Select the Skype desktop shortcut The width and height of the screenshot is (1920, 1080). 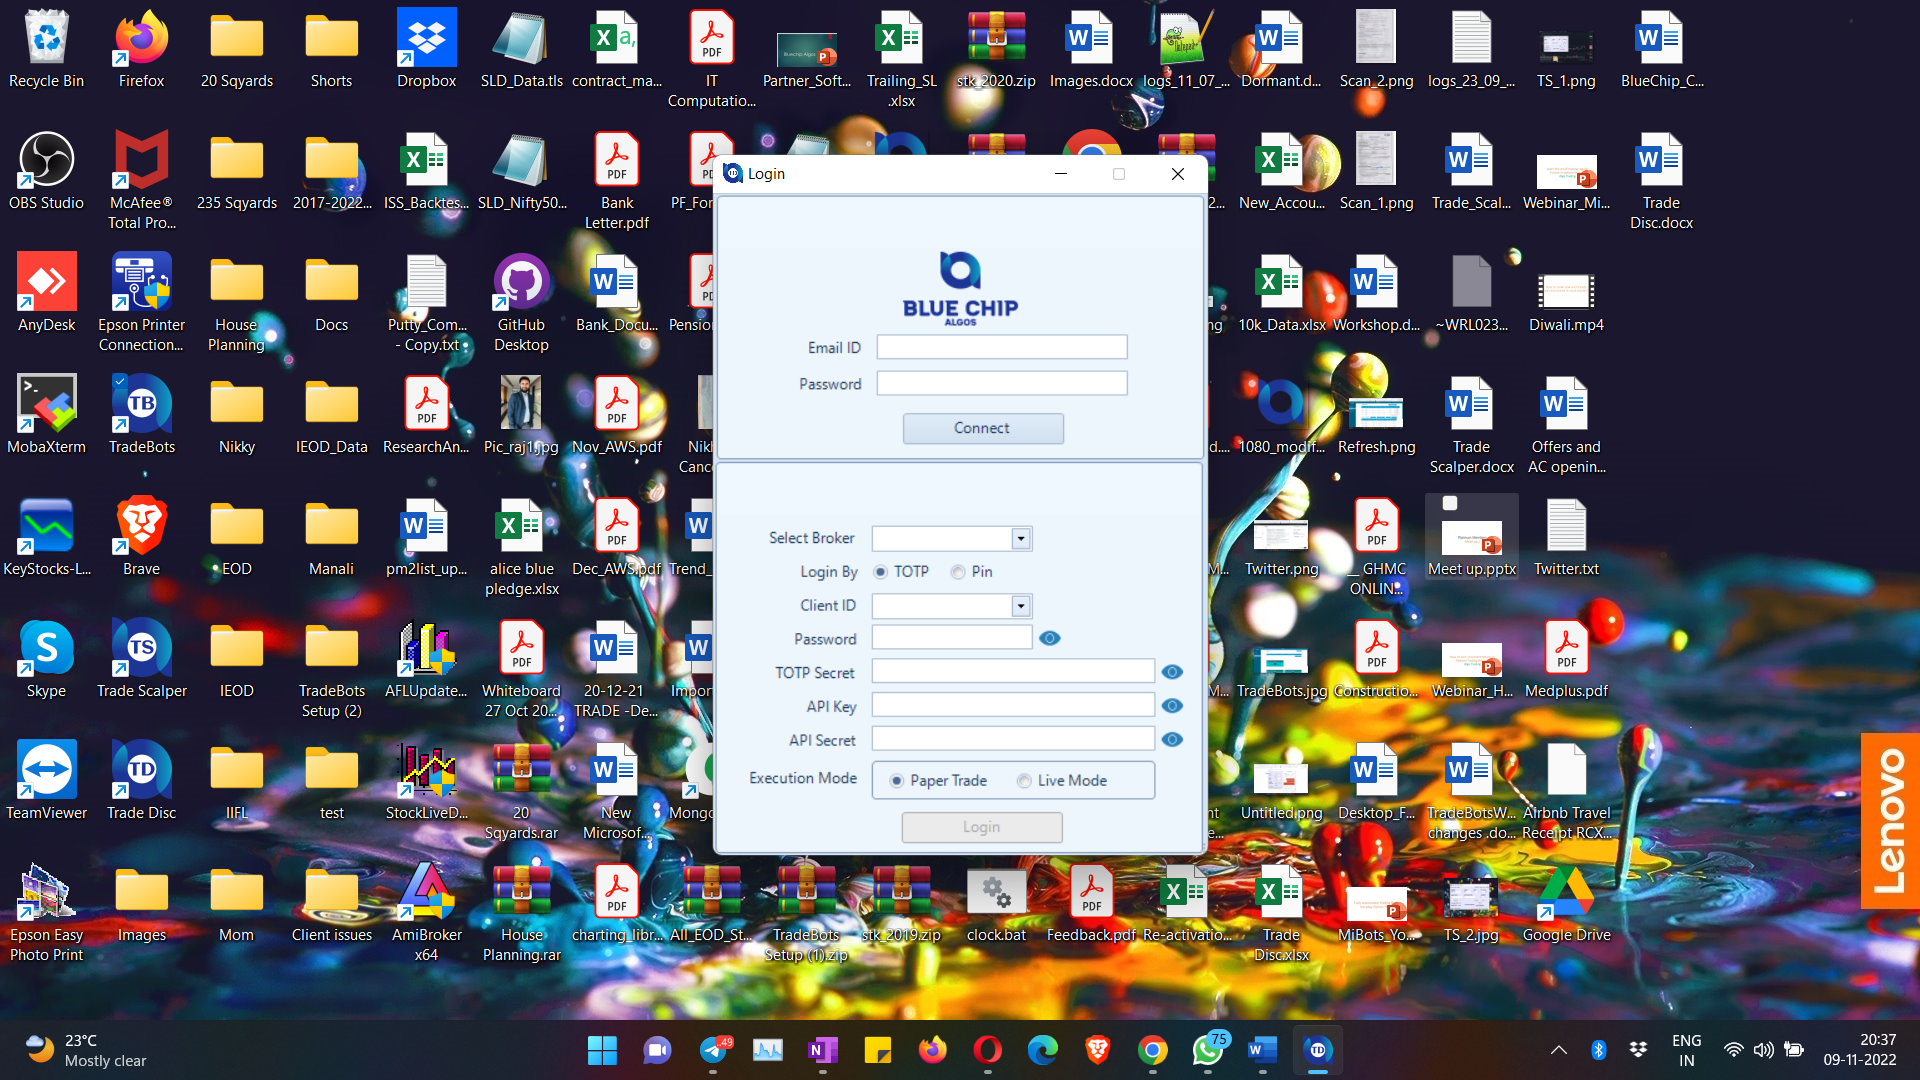[46, 660]
